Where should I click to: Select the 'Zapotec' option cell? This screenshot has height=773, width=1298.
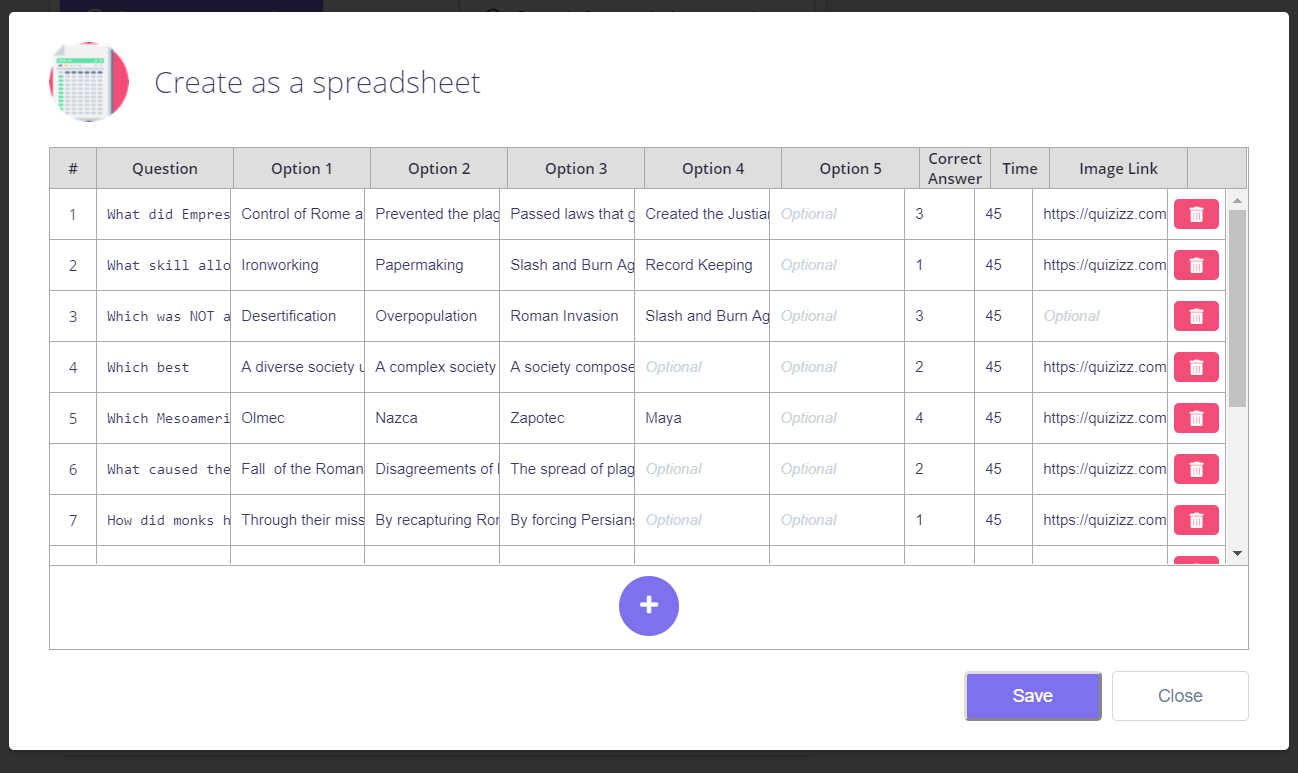click(x=567, y=418)
